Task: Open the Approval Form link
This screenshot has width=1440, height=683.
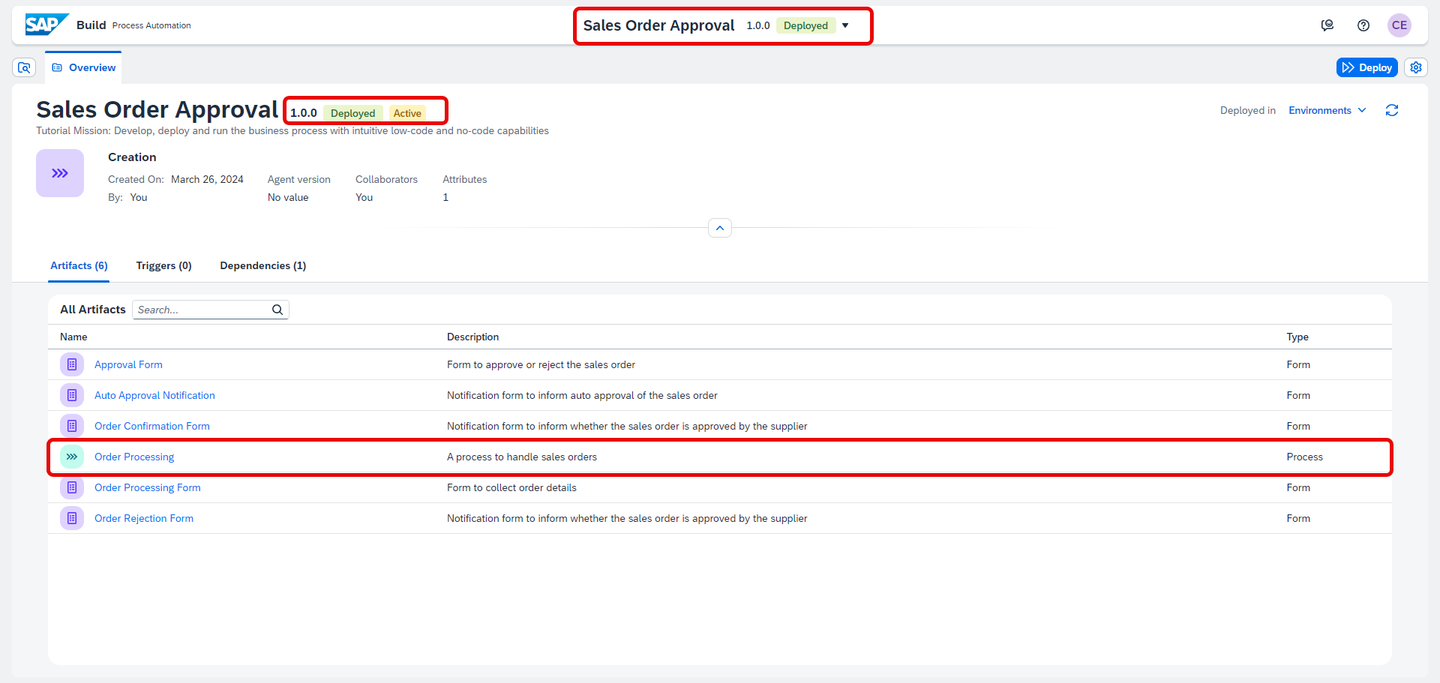Action: coord(128,365)
